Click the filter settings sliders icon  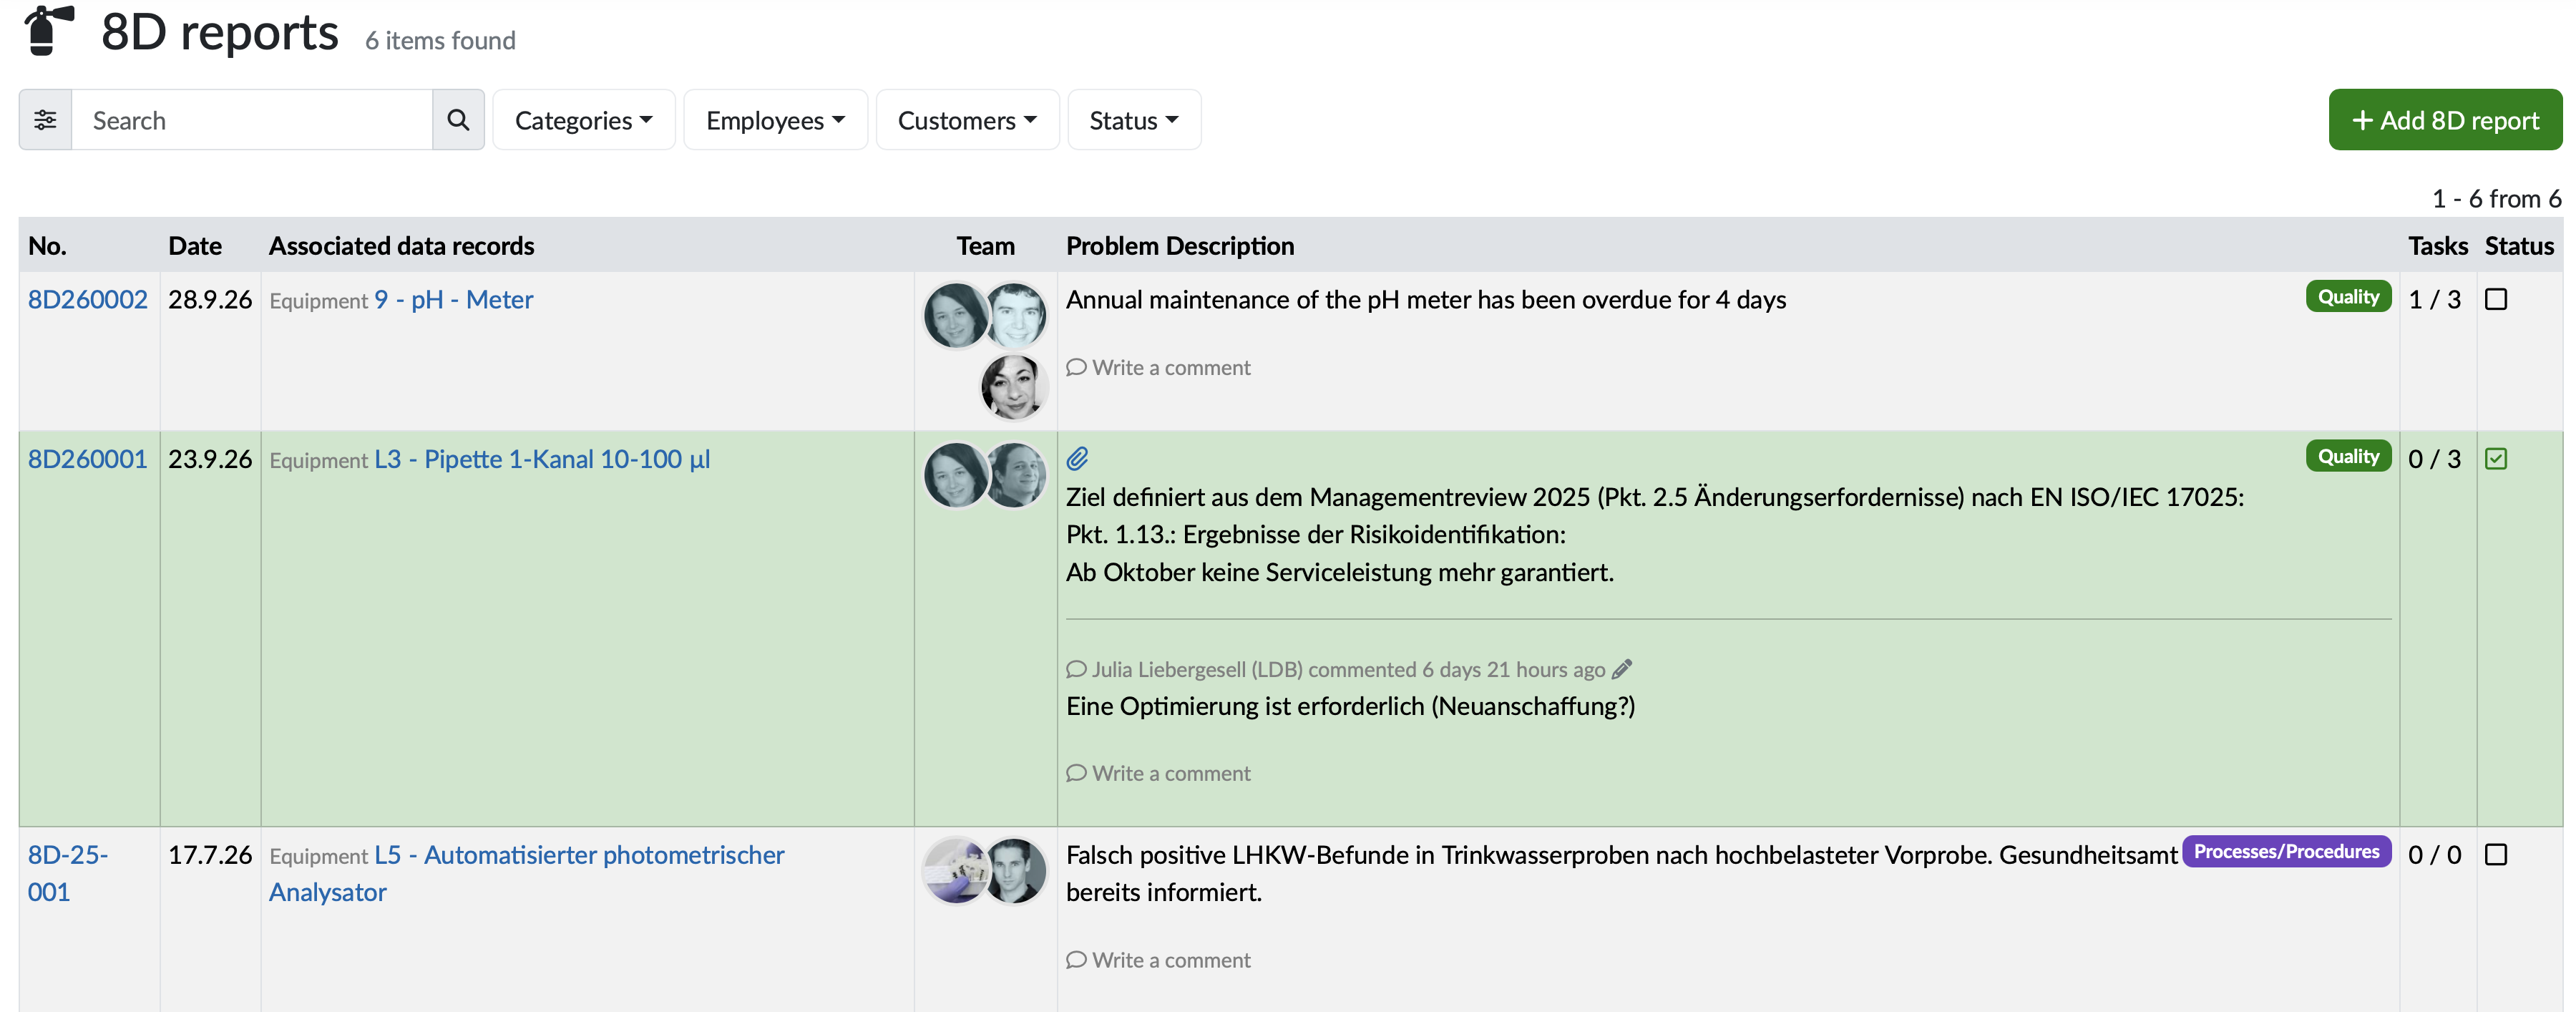[x=45, y=120]
